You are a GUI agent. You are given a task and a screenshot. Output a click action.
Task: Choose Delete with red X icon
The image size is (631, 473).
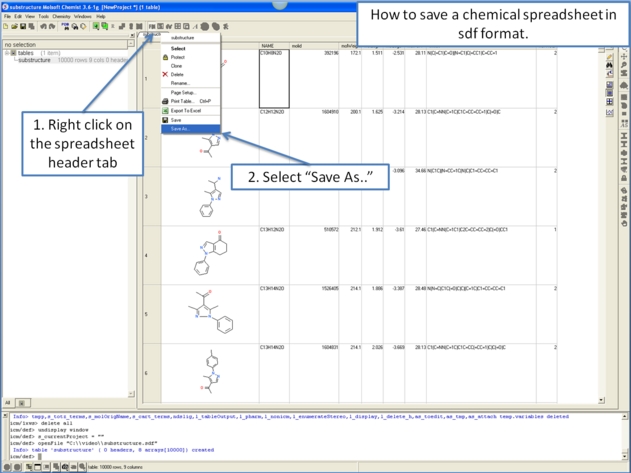(x=176, y=74)
